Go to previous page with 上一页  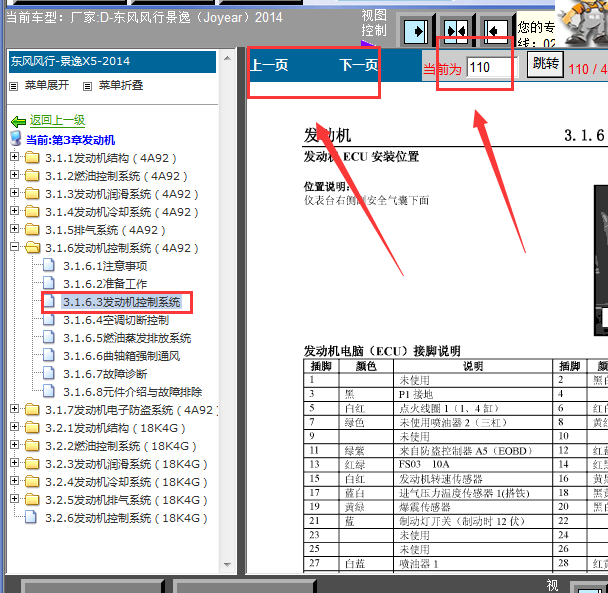click(x=269, y=65)
